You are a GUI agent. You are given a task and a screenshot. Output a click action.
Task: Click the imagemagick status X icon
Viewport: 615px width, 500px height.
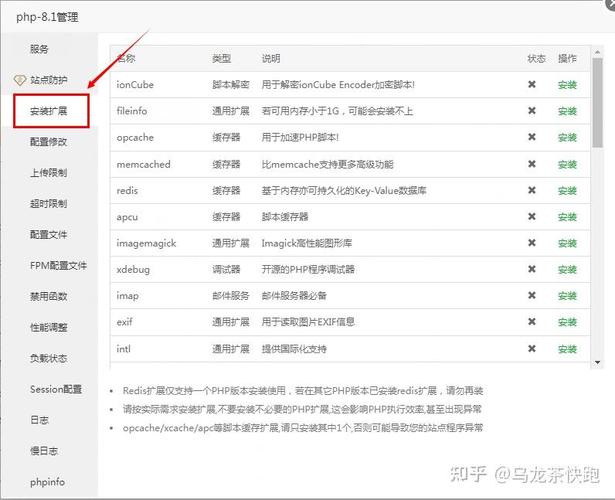[532, 243]
